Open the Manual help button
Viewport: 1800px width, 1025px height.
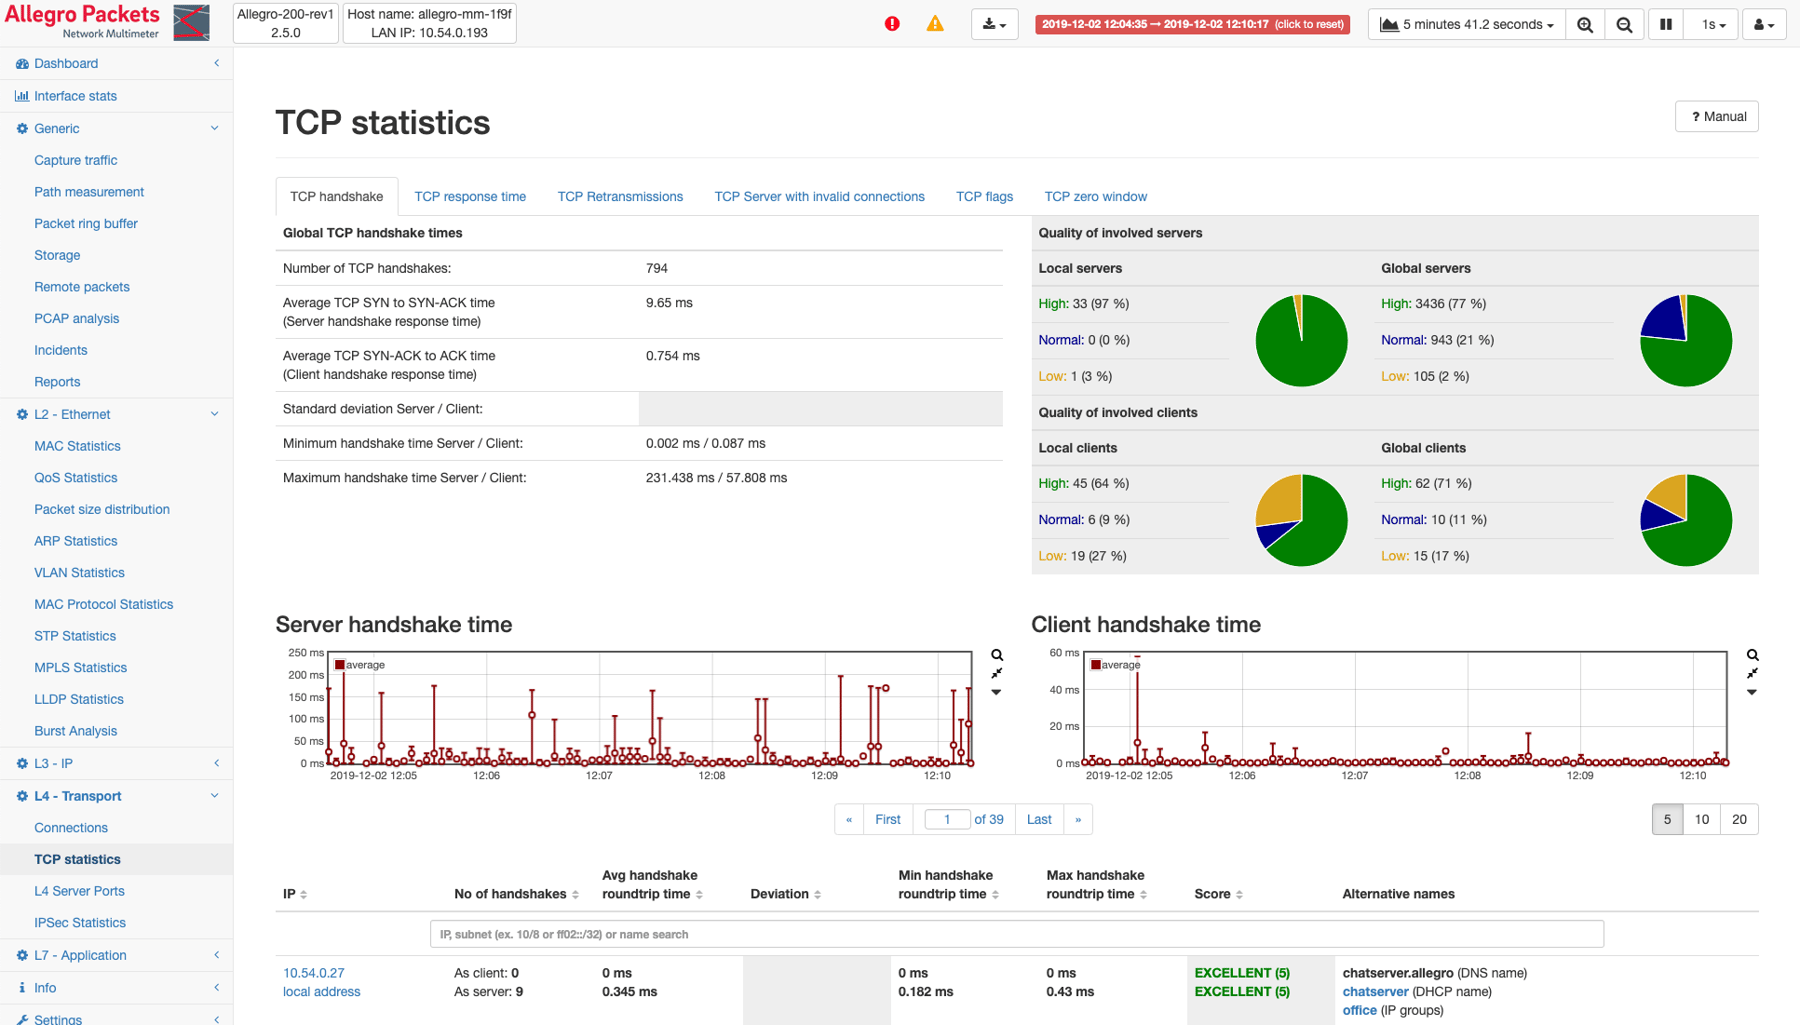1716,116
